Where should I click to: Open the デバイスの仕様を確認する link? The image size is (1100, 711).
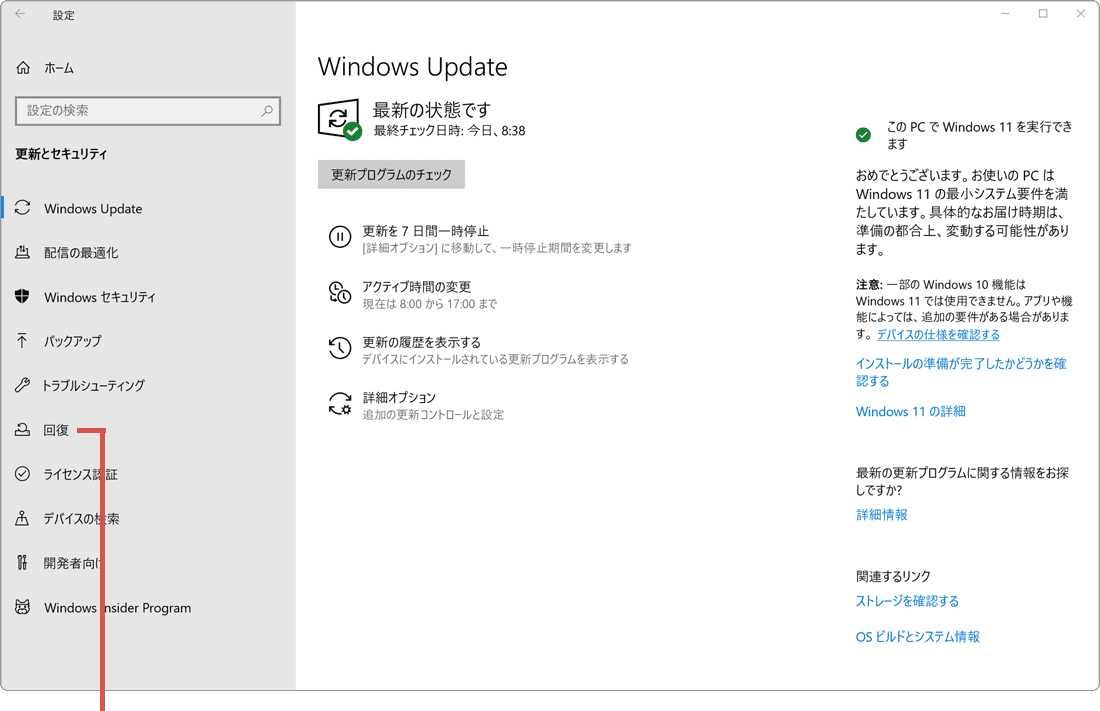(x=938, y=334)
